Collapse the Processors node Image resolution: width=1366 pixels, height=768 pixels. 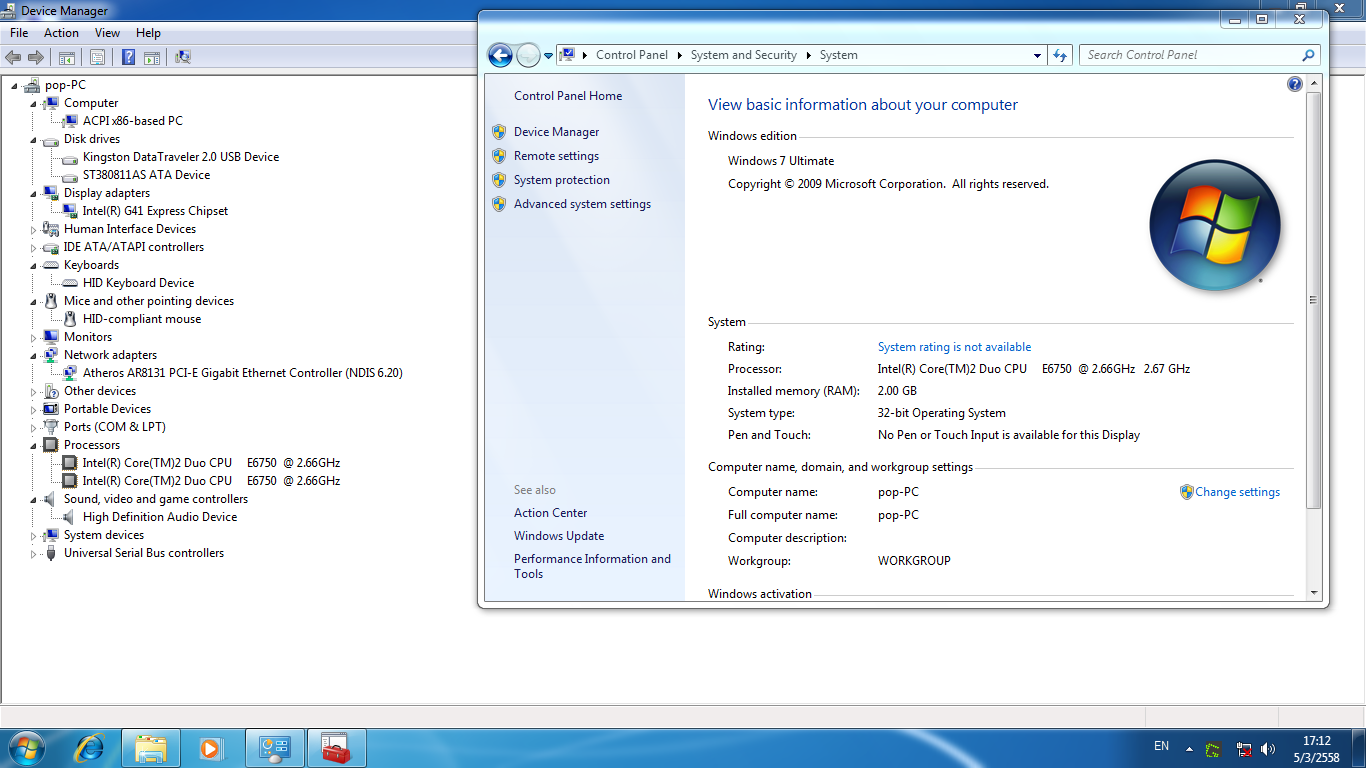click(x=33, y=446)
